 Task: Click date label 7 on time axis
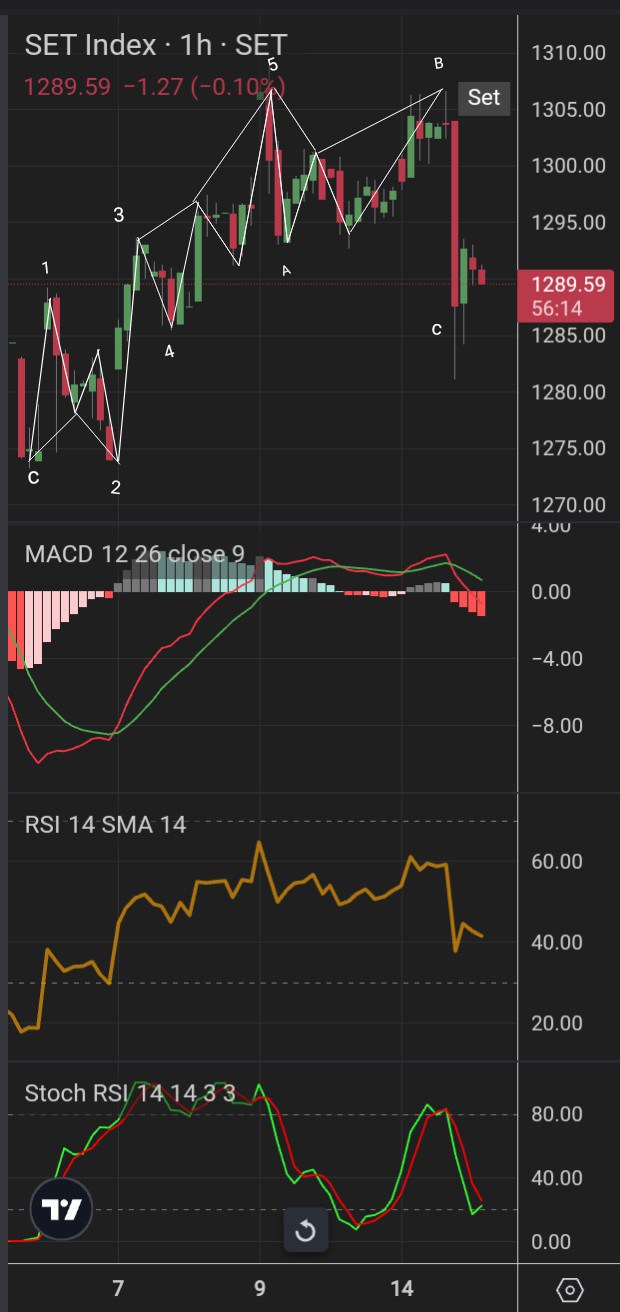(x=118, y=1288)
